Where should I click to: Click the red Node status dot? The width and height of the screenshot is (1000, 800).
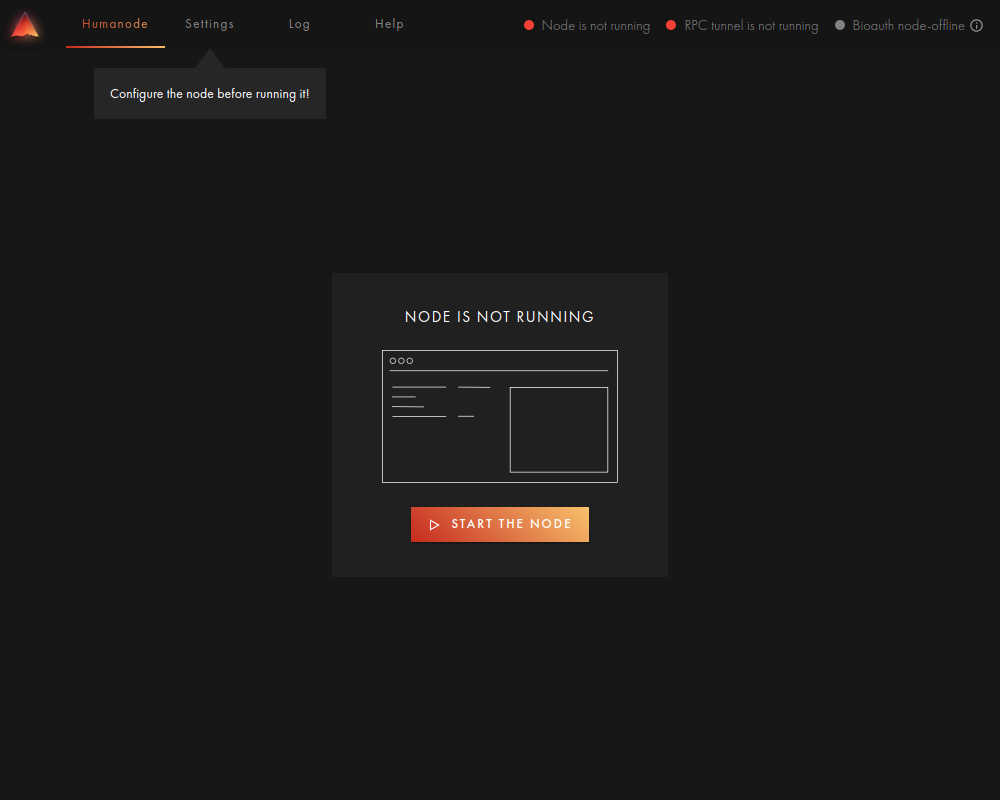point(529,26)
